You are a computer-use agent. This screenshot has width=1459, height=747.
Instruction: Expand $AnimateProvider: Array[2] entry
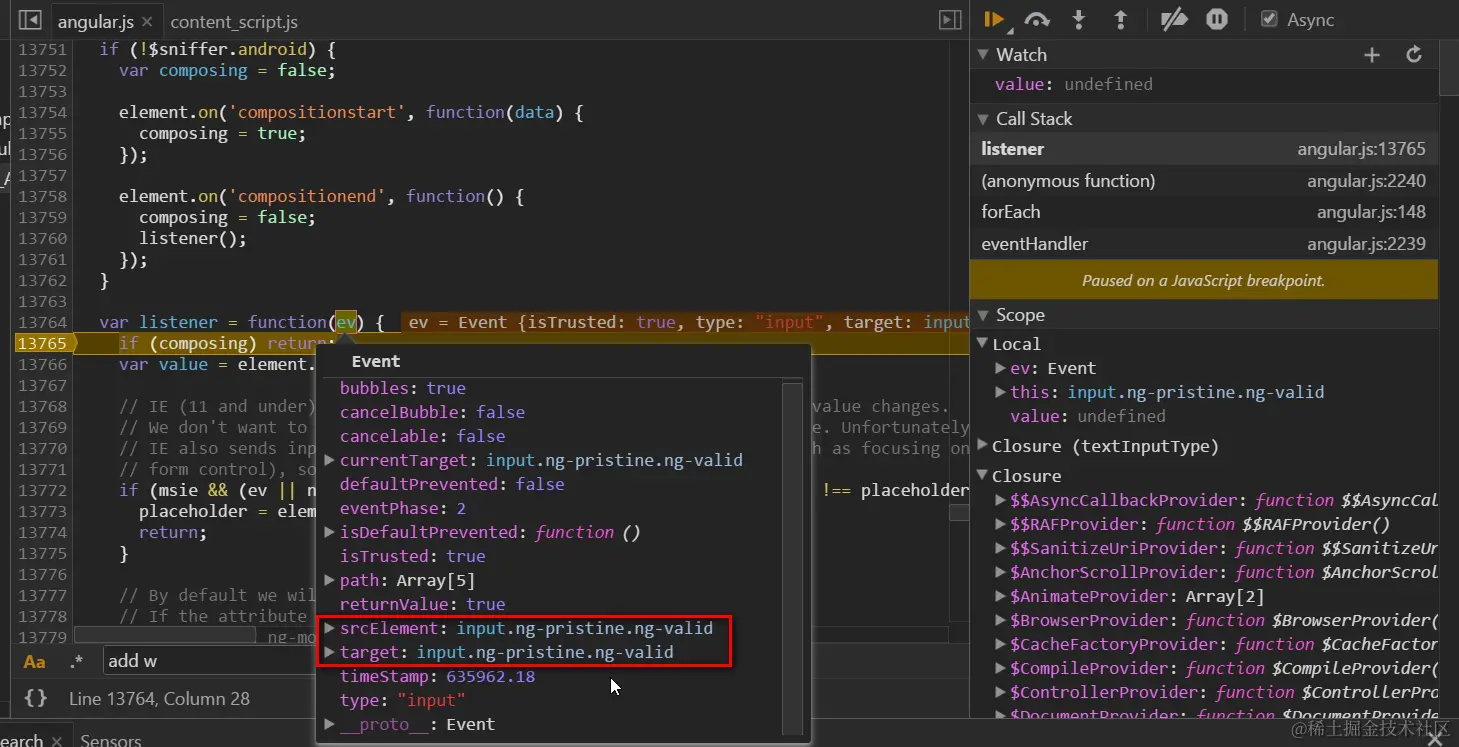1001,596
